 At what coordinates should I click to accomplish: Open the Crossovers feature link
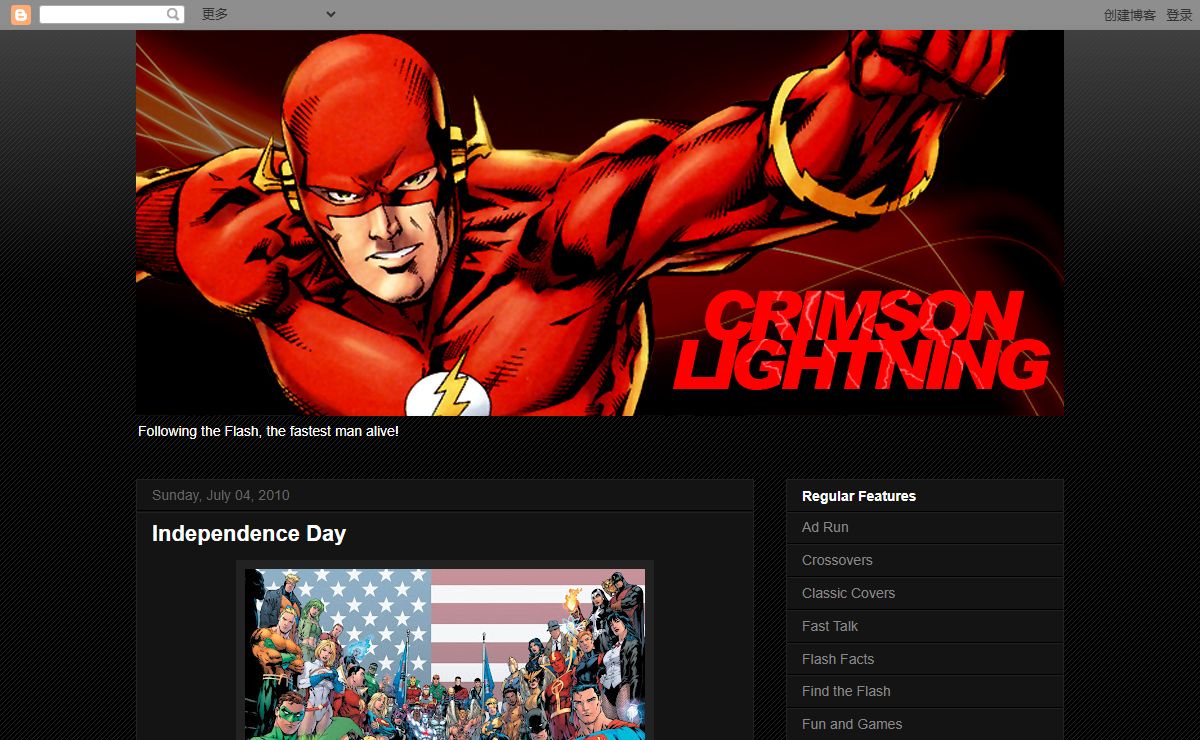click(x=837, y=560)
